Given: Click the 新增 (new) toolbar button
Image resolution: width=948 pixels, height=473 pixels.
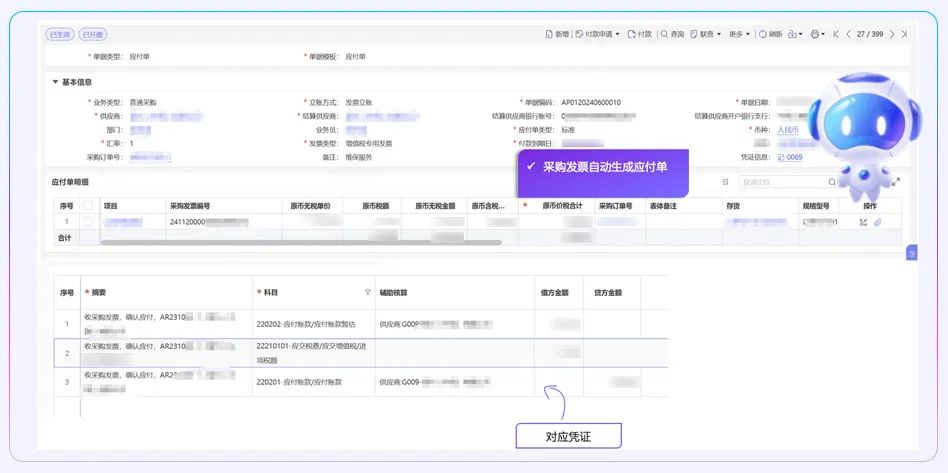Looking at the screenshot, I should coord(557,34).
